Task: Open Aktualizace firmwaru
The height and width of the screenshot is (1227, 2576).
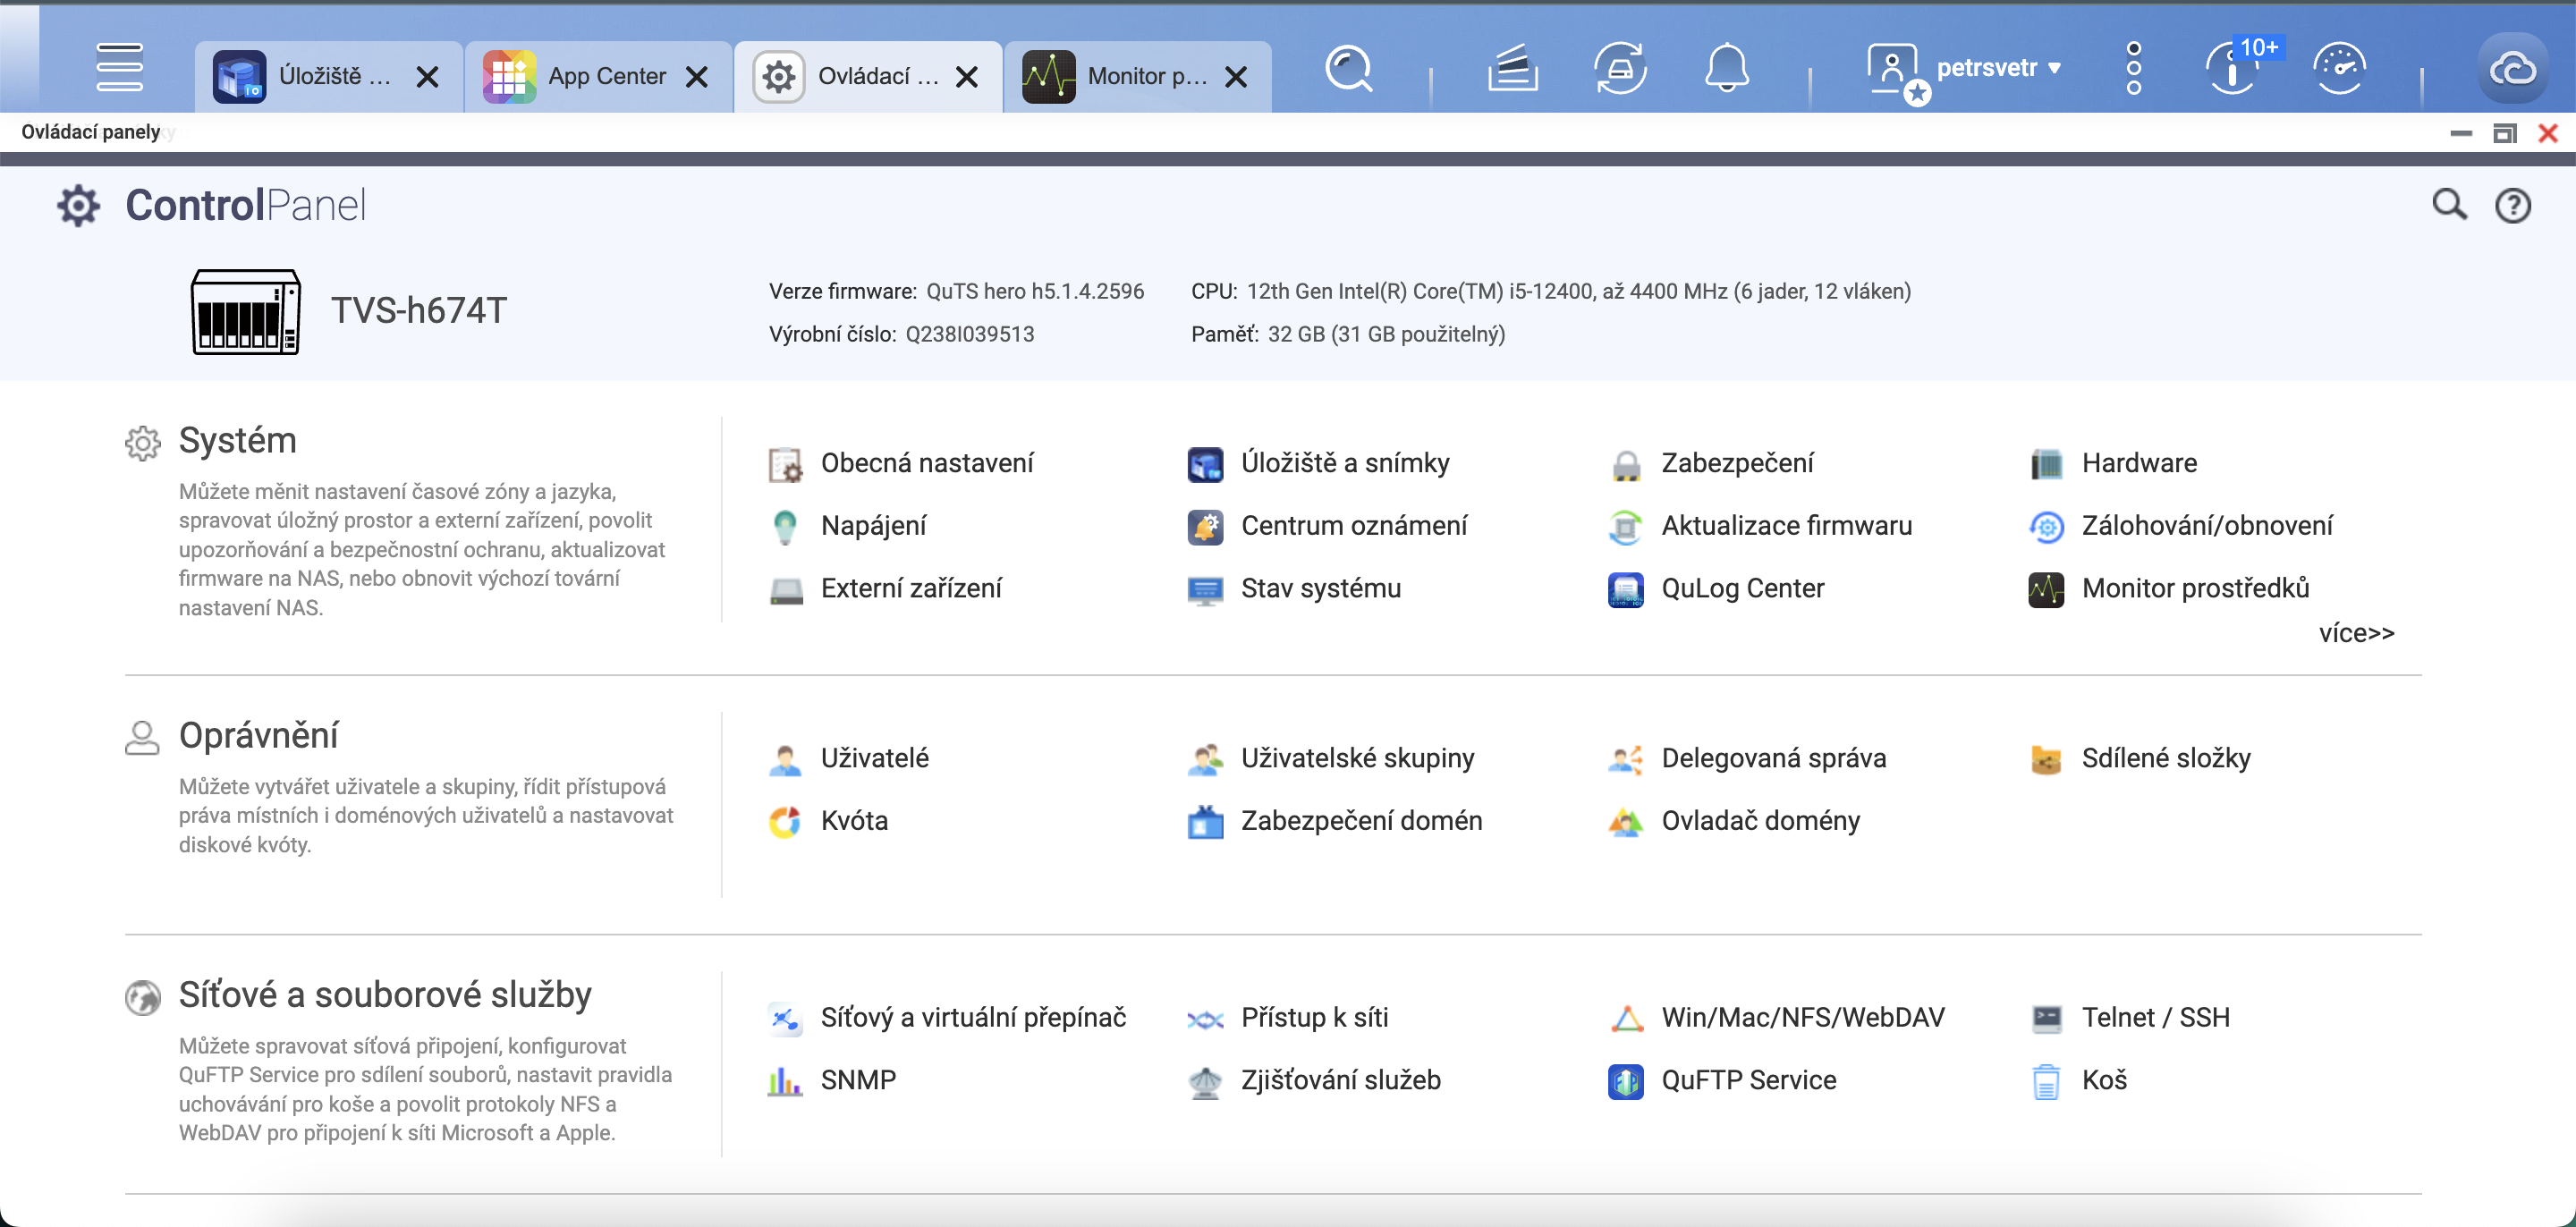Action: pos(1787,525)
